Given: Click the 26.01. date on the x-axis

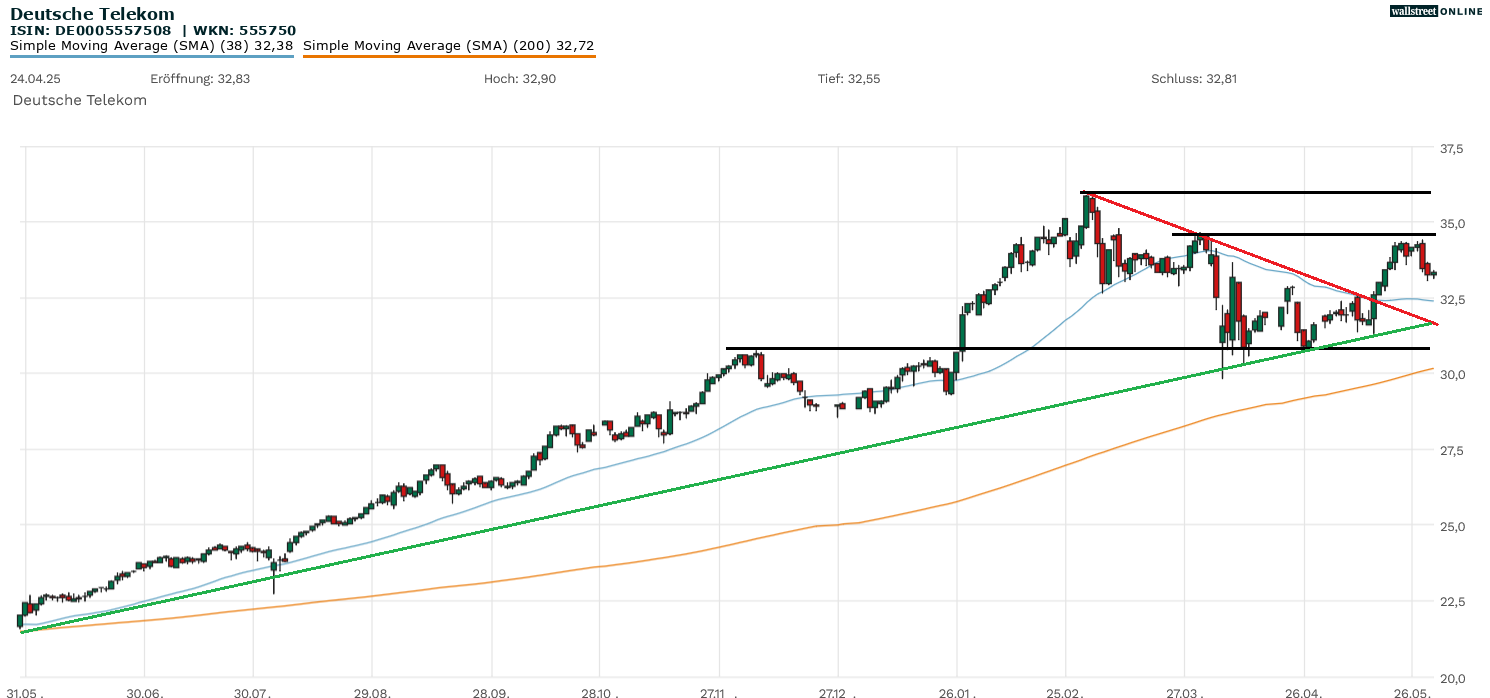Looking at the screenshot, I should coord(957,691).
